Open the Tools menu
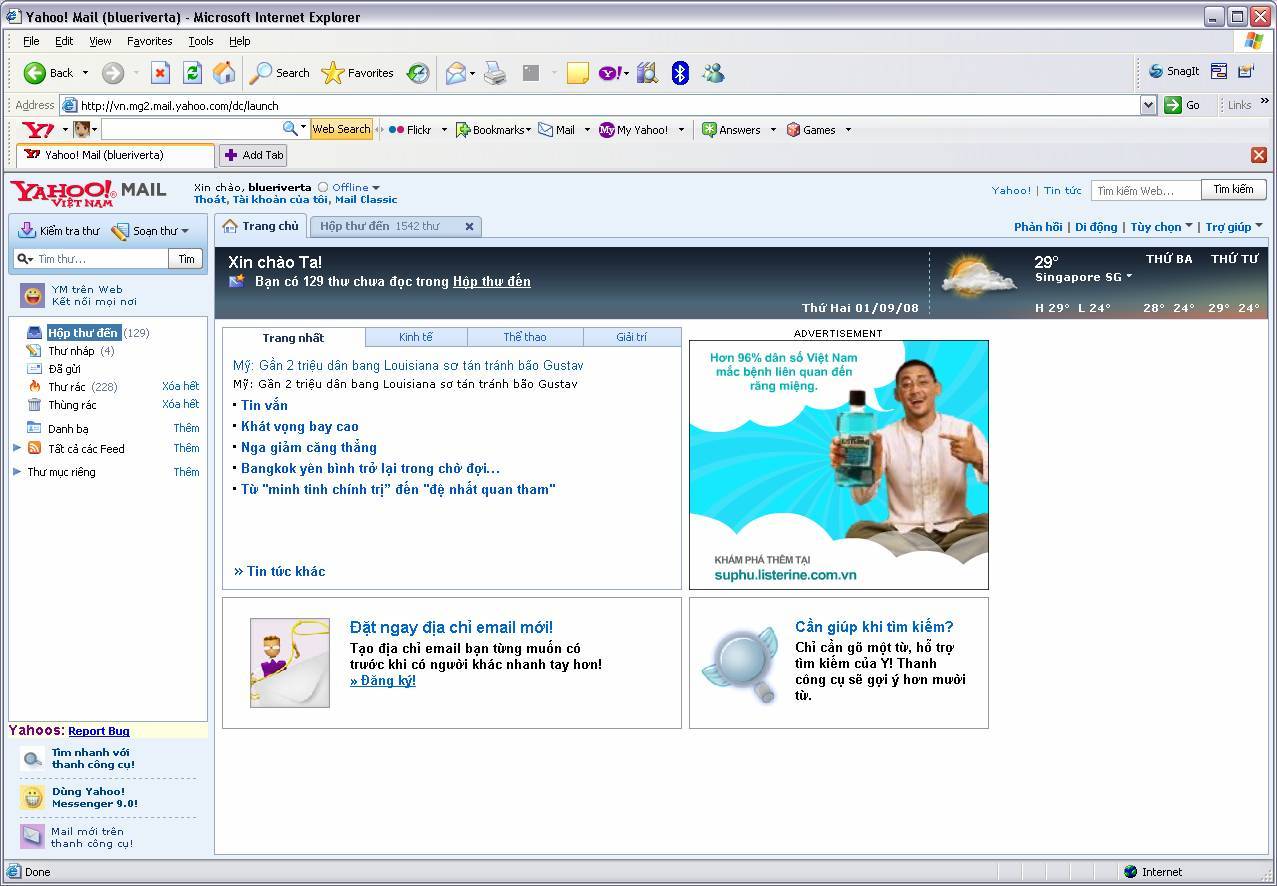 [x=201, y=41]
